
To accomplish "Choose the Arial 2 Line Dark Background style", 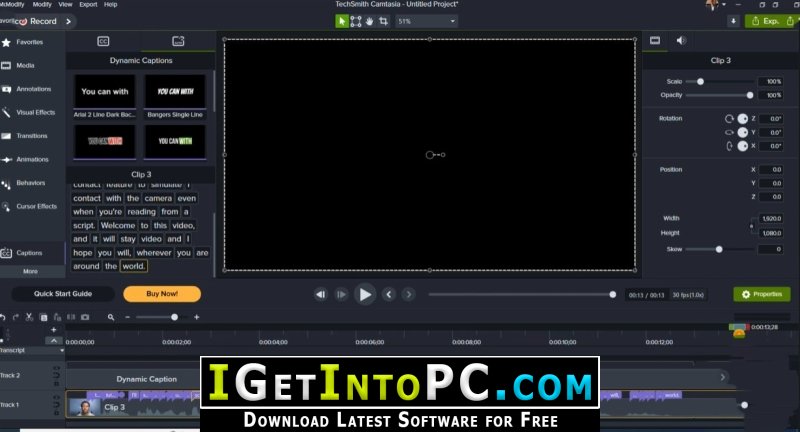I will pos(105,96).
